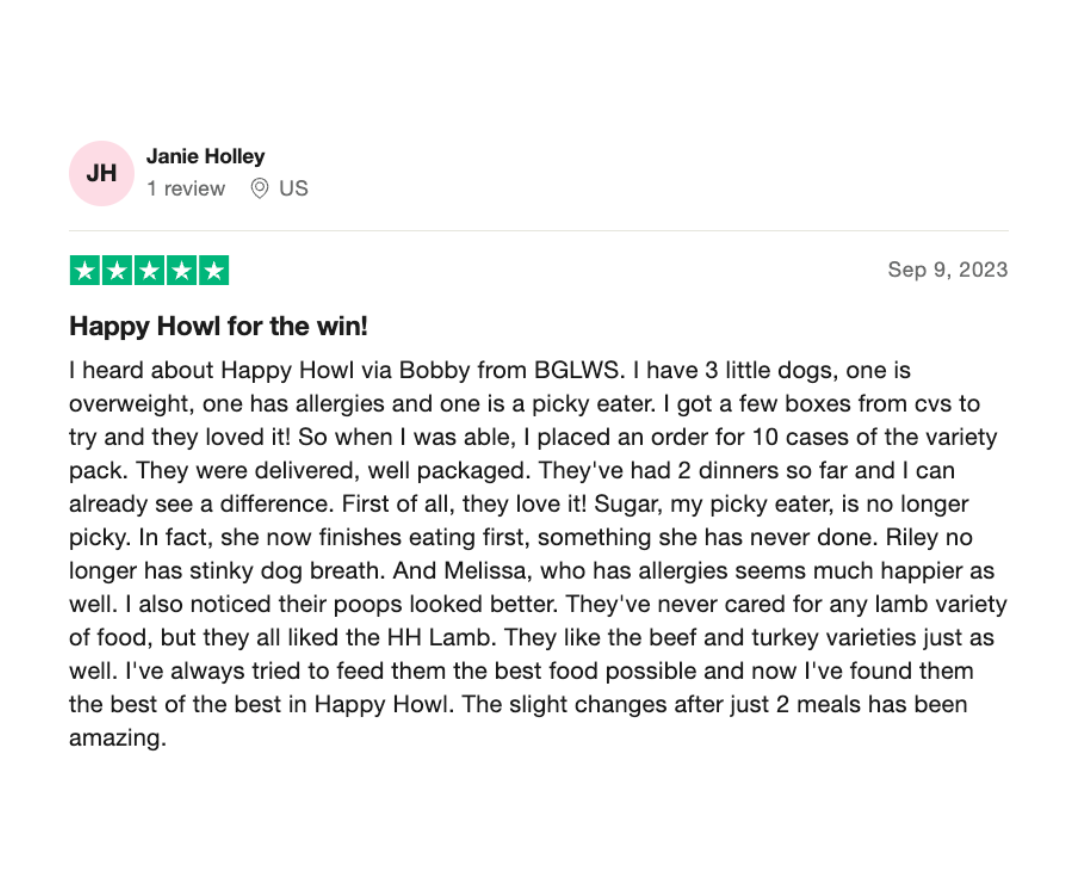Viewport: 1080px width, 880px height.
Task: Click the first green rating star
Action: pos(85,271)
